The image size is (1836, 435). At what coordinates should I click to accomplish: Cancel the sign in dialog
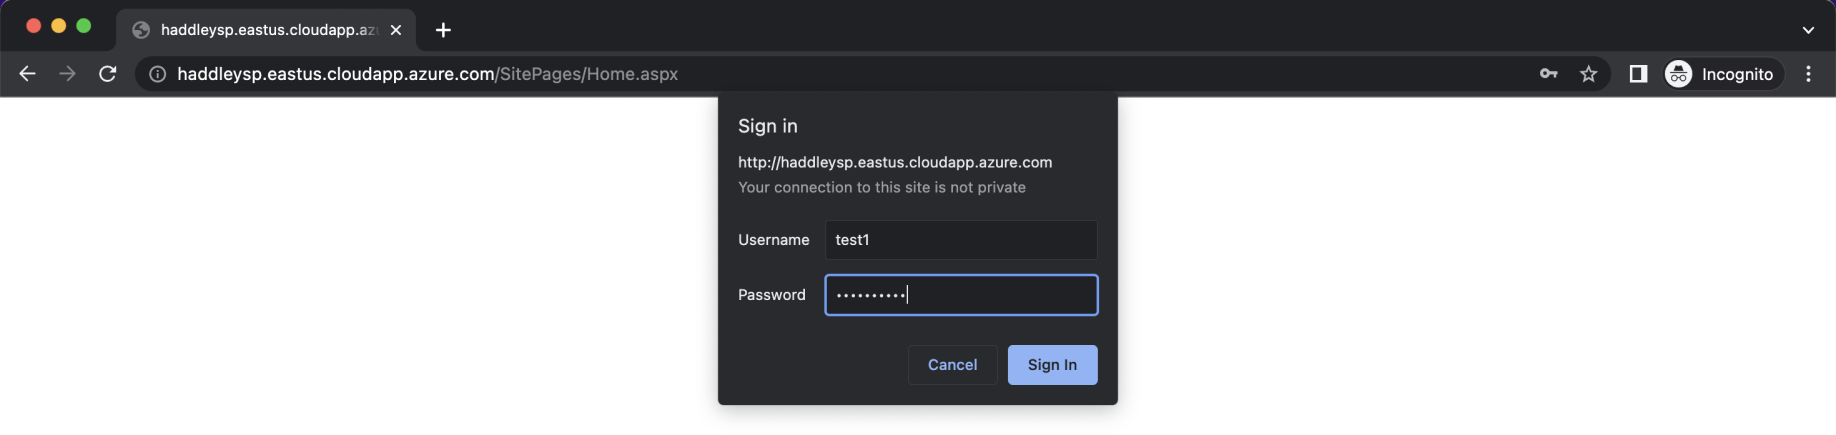click(952, 365)
